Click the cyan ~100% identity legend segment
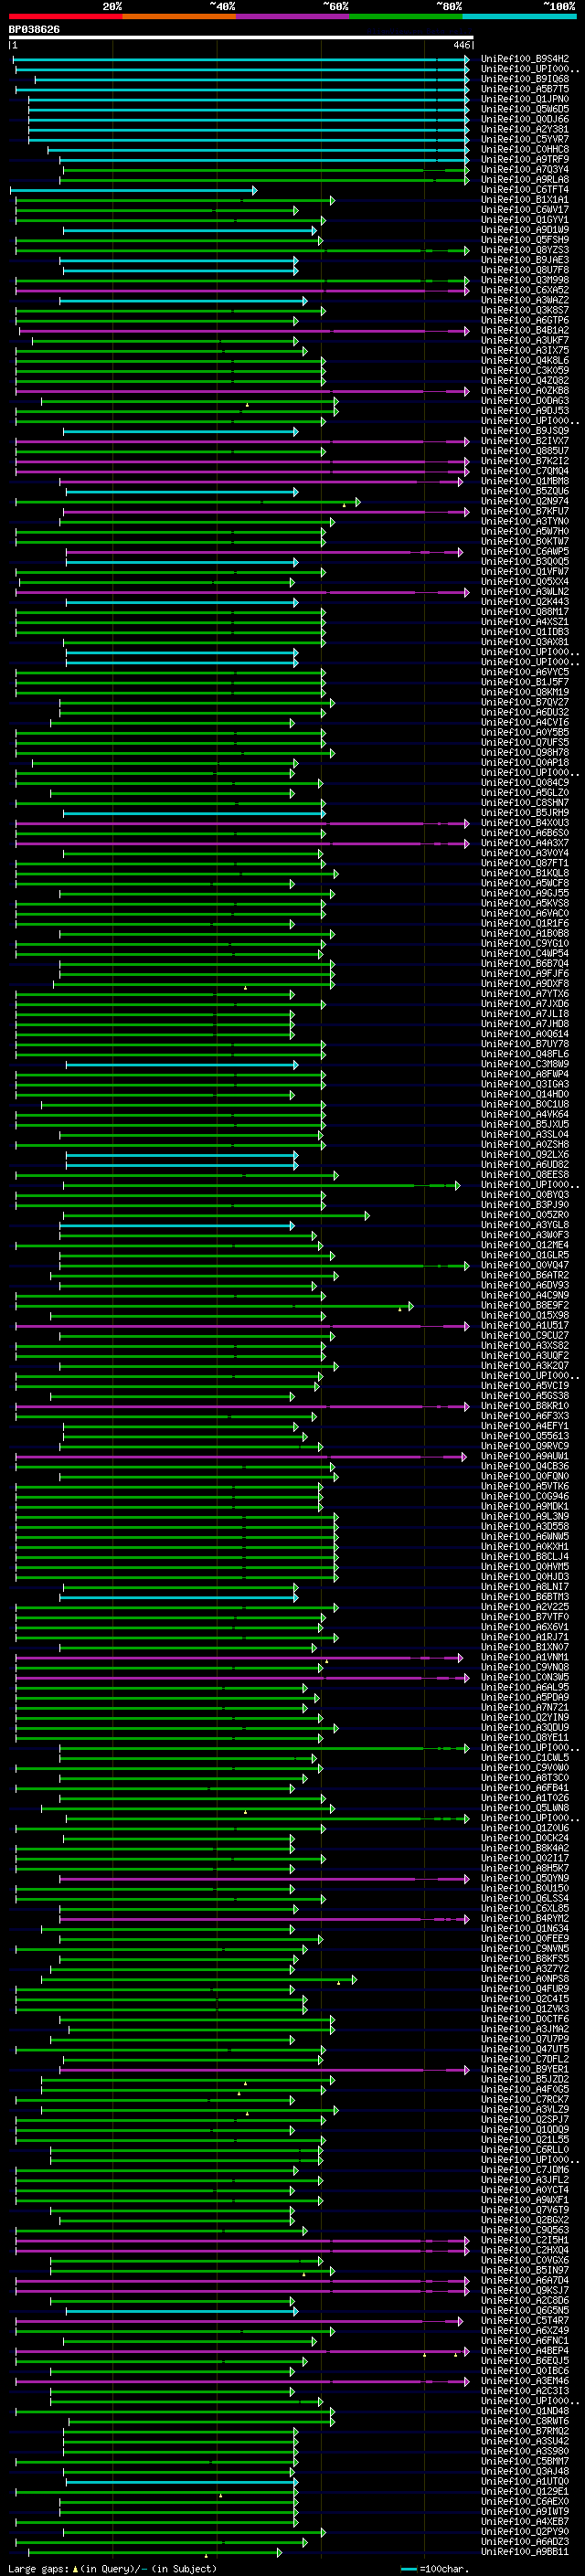This screenshot has width=585, height=2576. click(519, 16)
